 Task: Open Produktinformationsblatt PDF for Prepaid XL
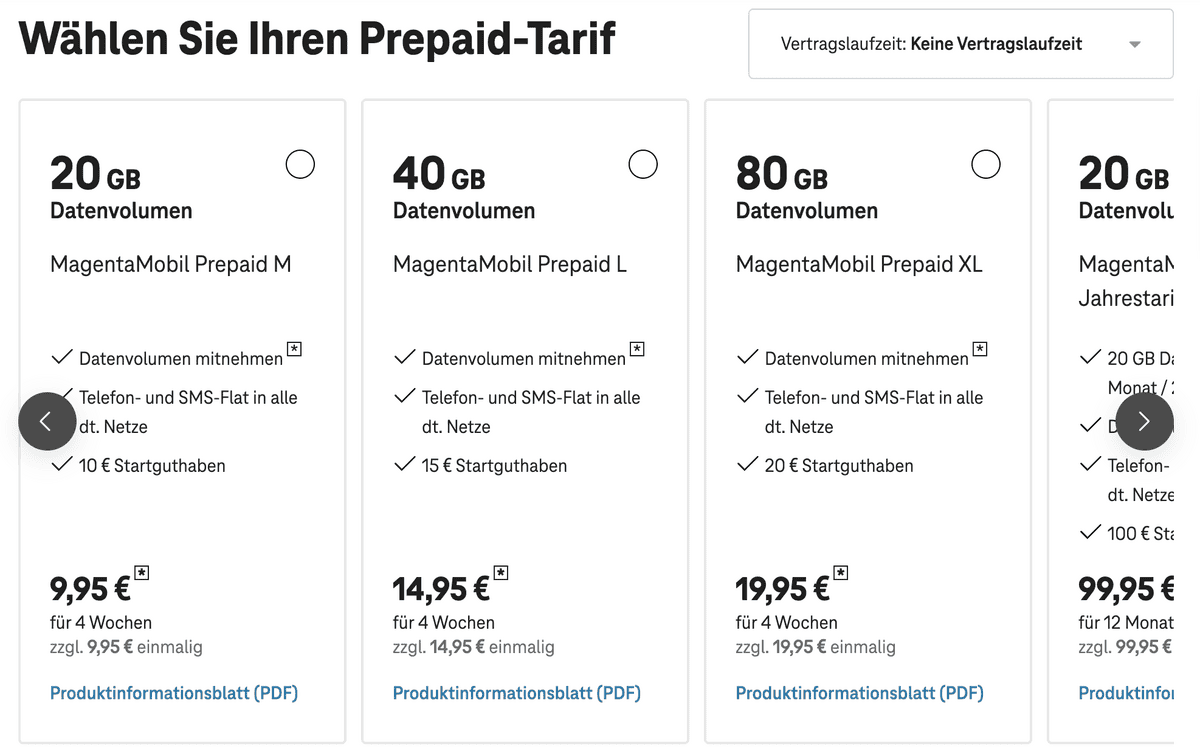pos(860,693)
